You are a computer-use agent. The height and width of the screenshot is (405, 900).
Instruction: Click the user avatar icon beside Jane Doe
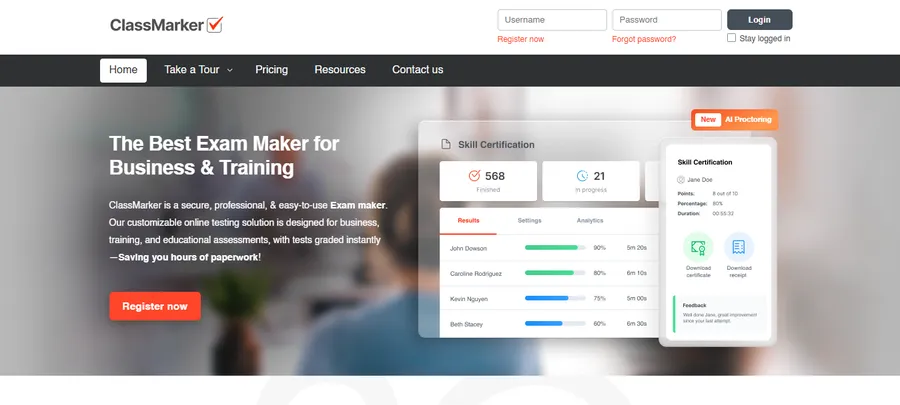coord(681,180)
